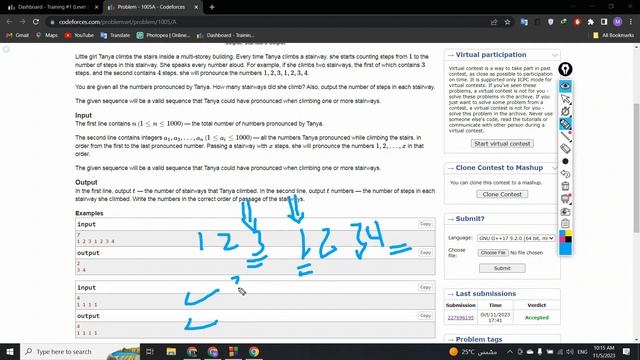Click the Clone Contest button
The image size is (640, 360).
(x=502, y=194)
